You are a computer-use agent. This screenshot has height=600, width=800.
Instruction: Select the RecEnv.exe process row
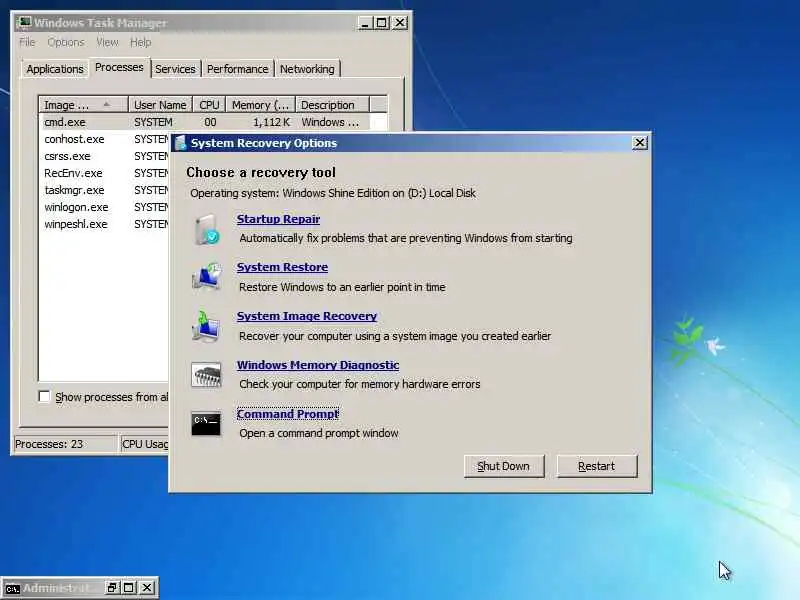tap(104, 173)
